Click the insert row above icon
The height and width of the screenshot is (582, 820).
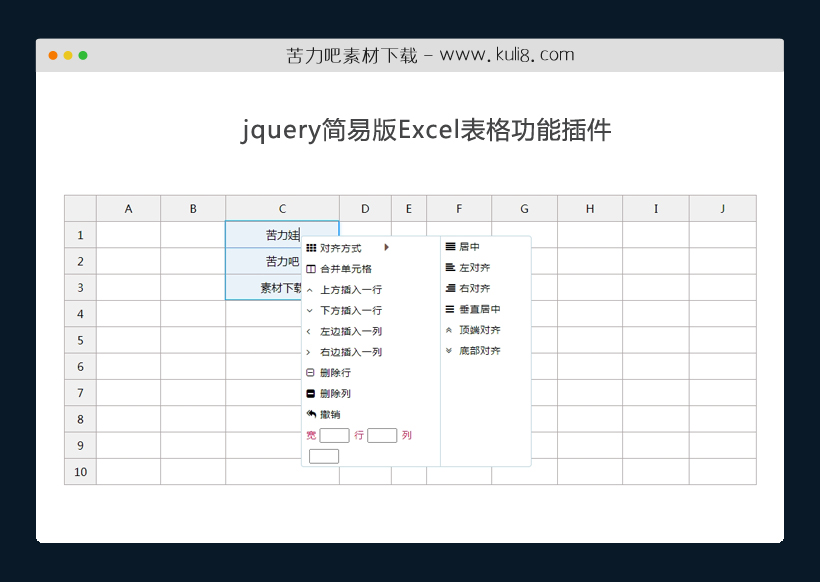pos(311,290)
